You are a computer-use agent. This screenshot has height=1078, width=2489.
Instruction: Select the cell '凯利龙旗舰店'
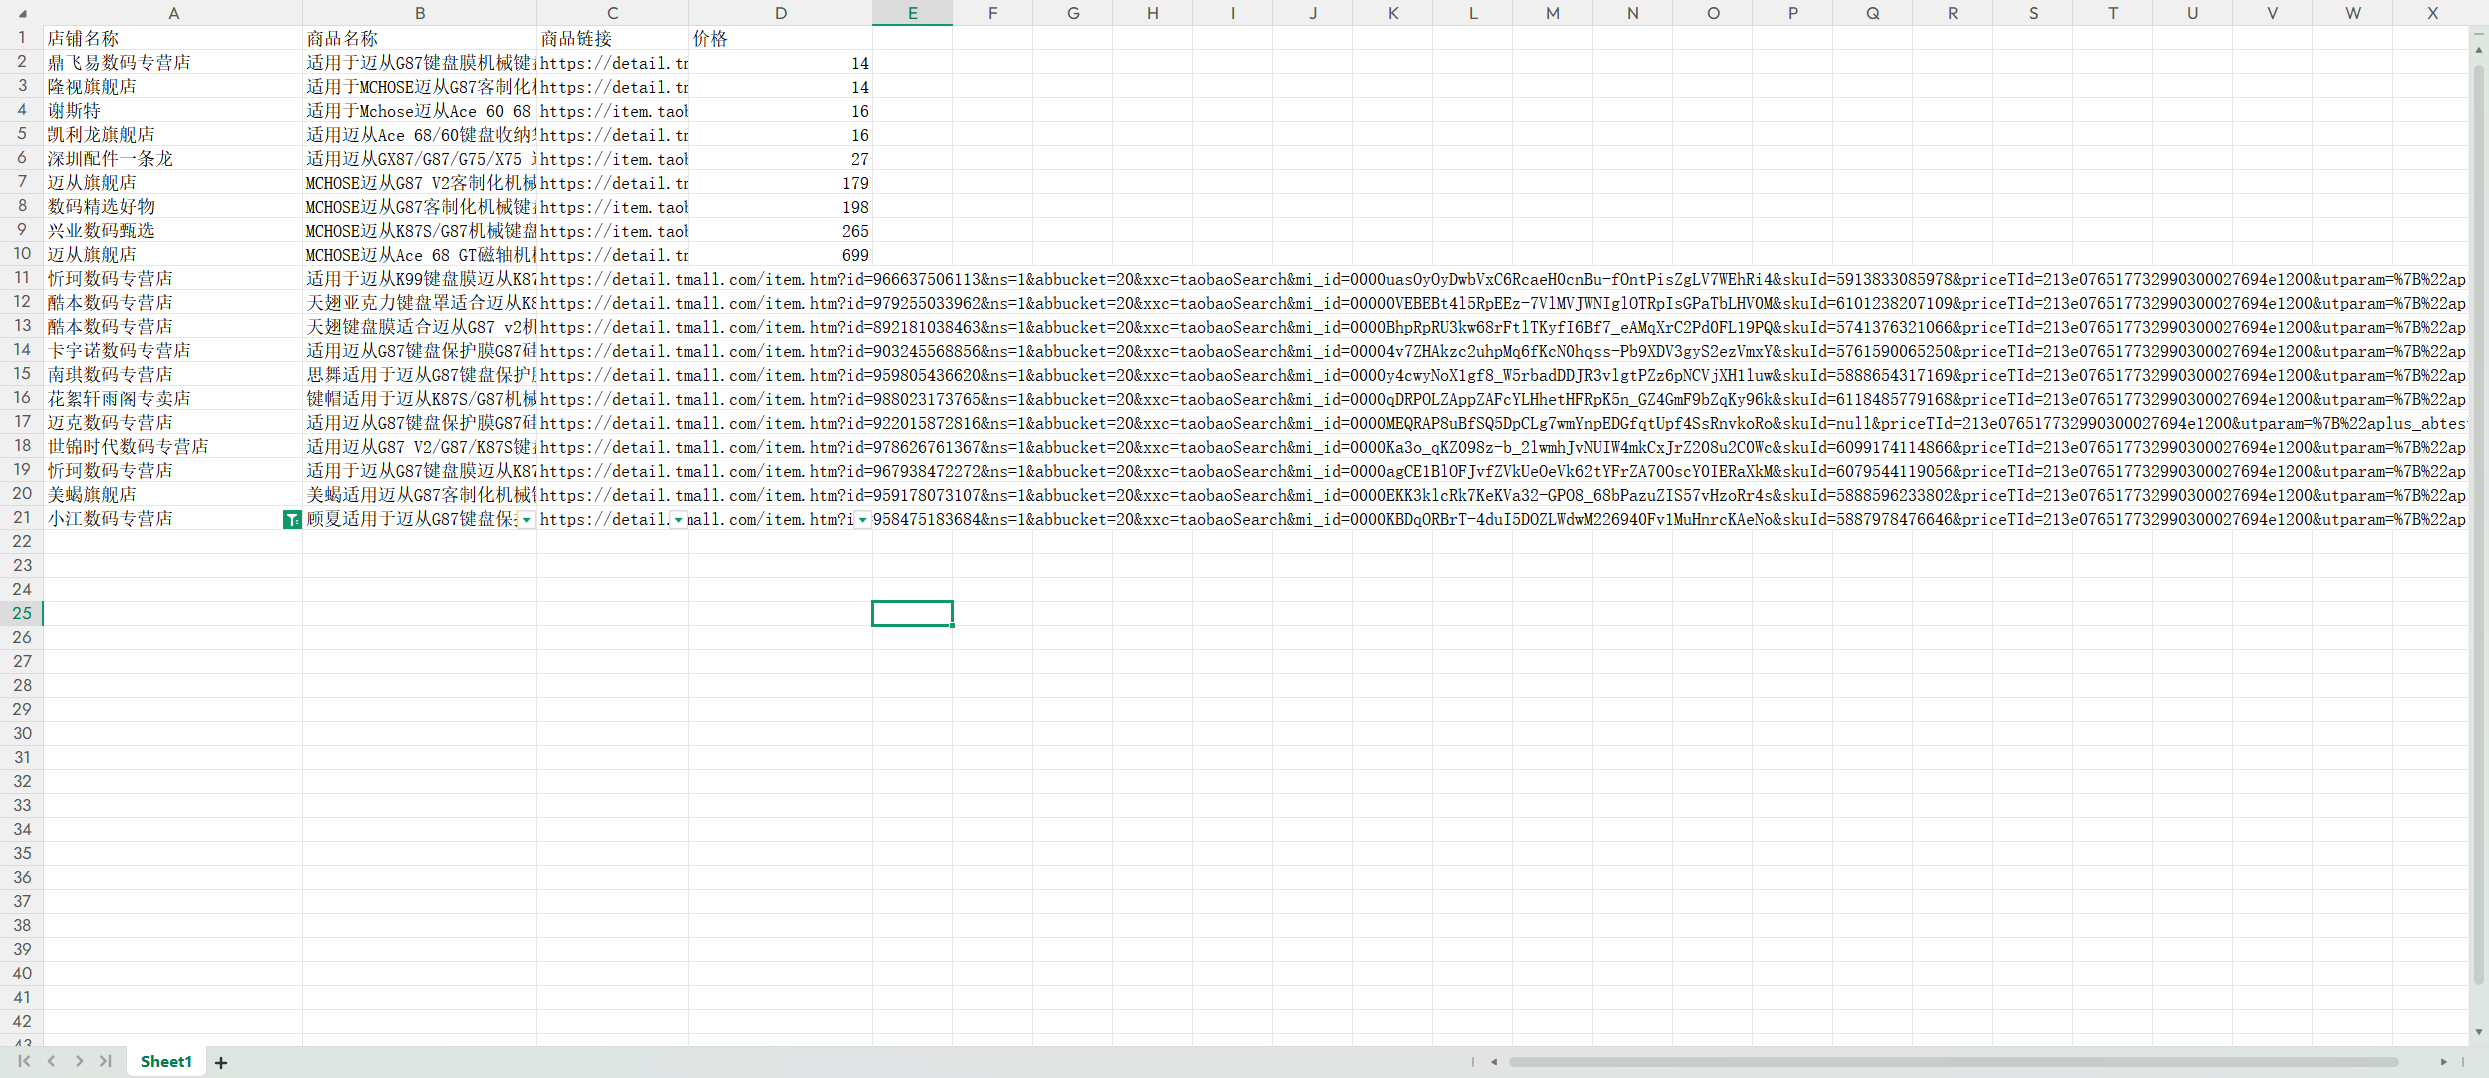point(173,134)
